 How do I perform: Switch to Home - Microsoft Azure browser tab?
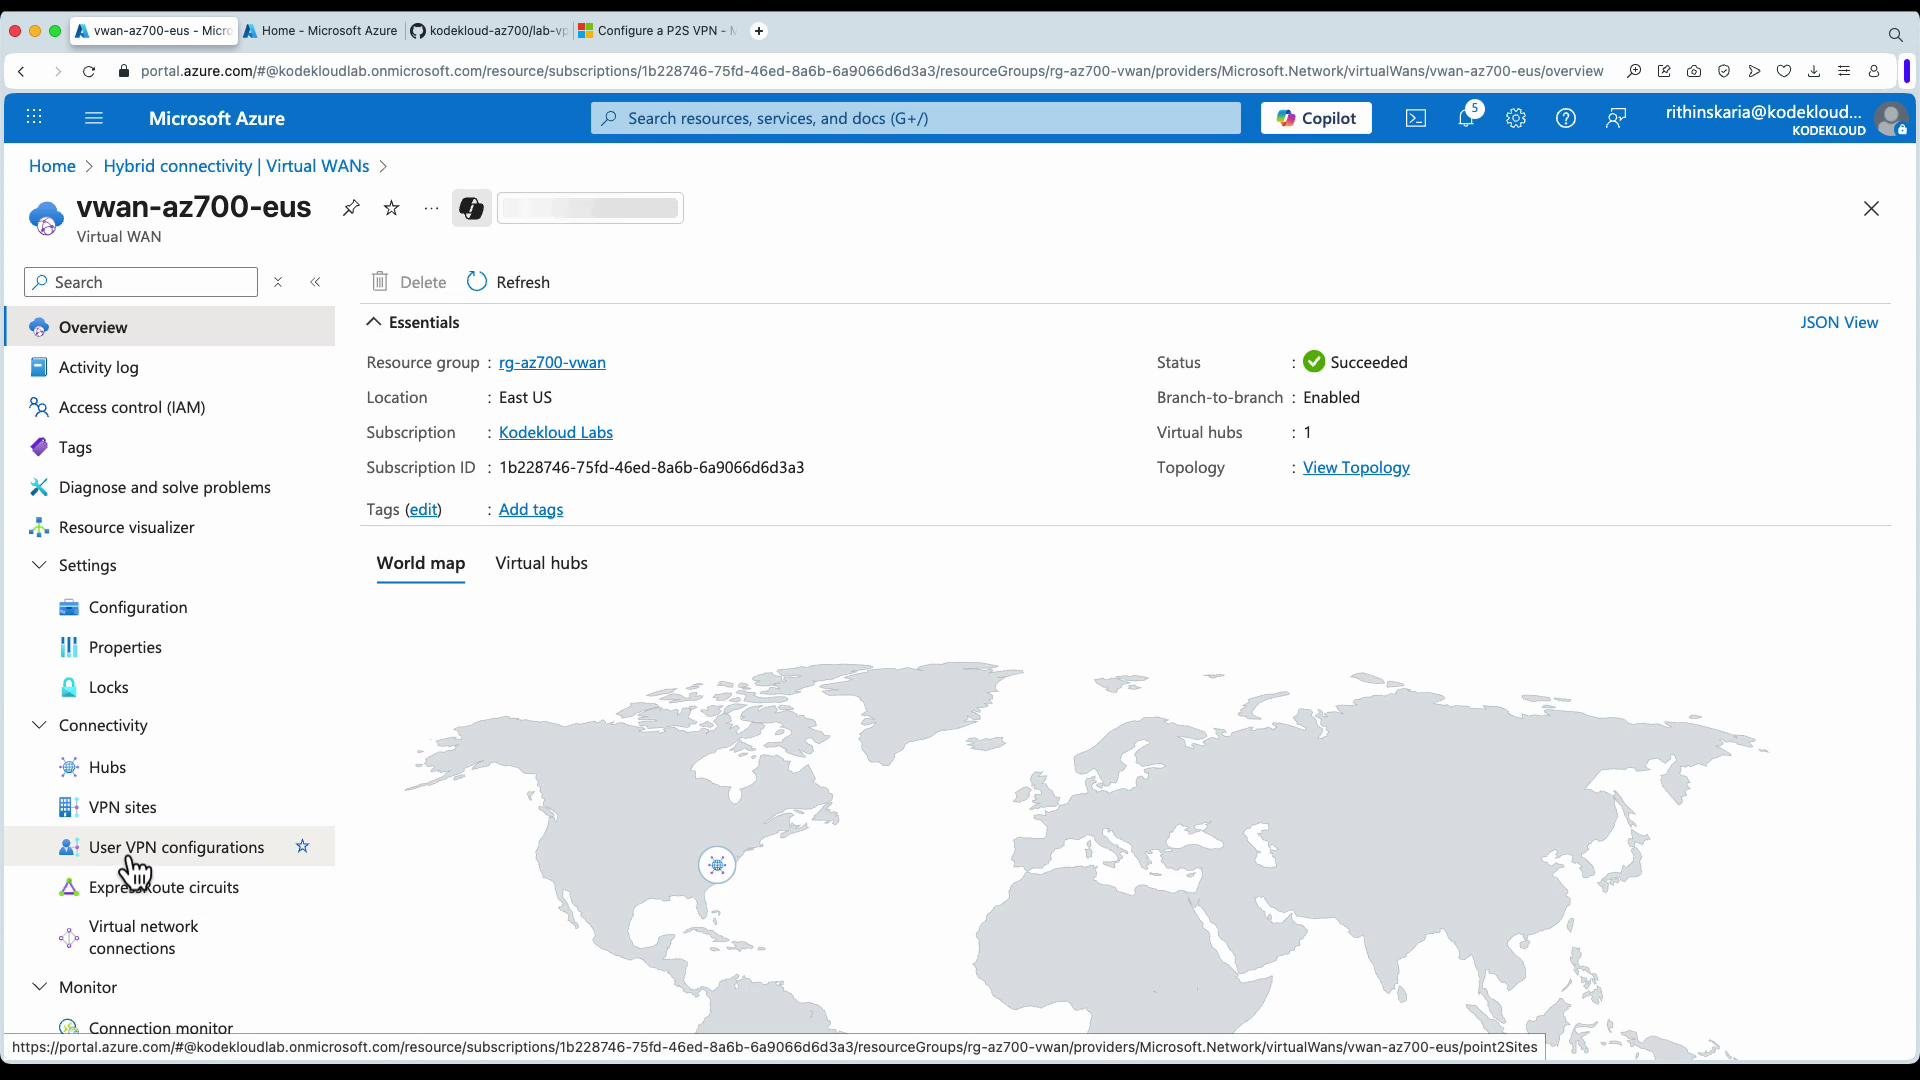322,31
